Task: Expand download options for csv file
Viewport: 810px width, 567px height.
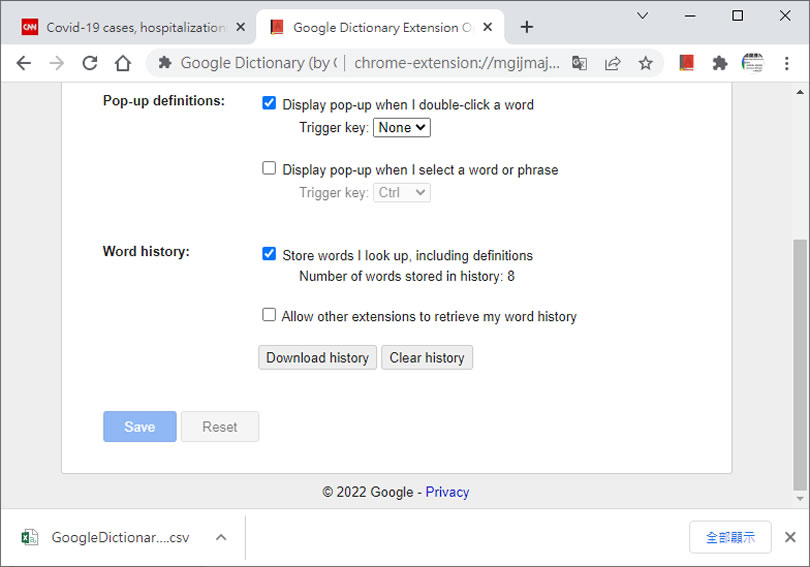Action: pos(221,538)
